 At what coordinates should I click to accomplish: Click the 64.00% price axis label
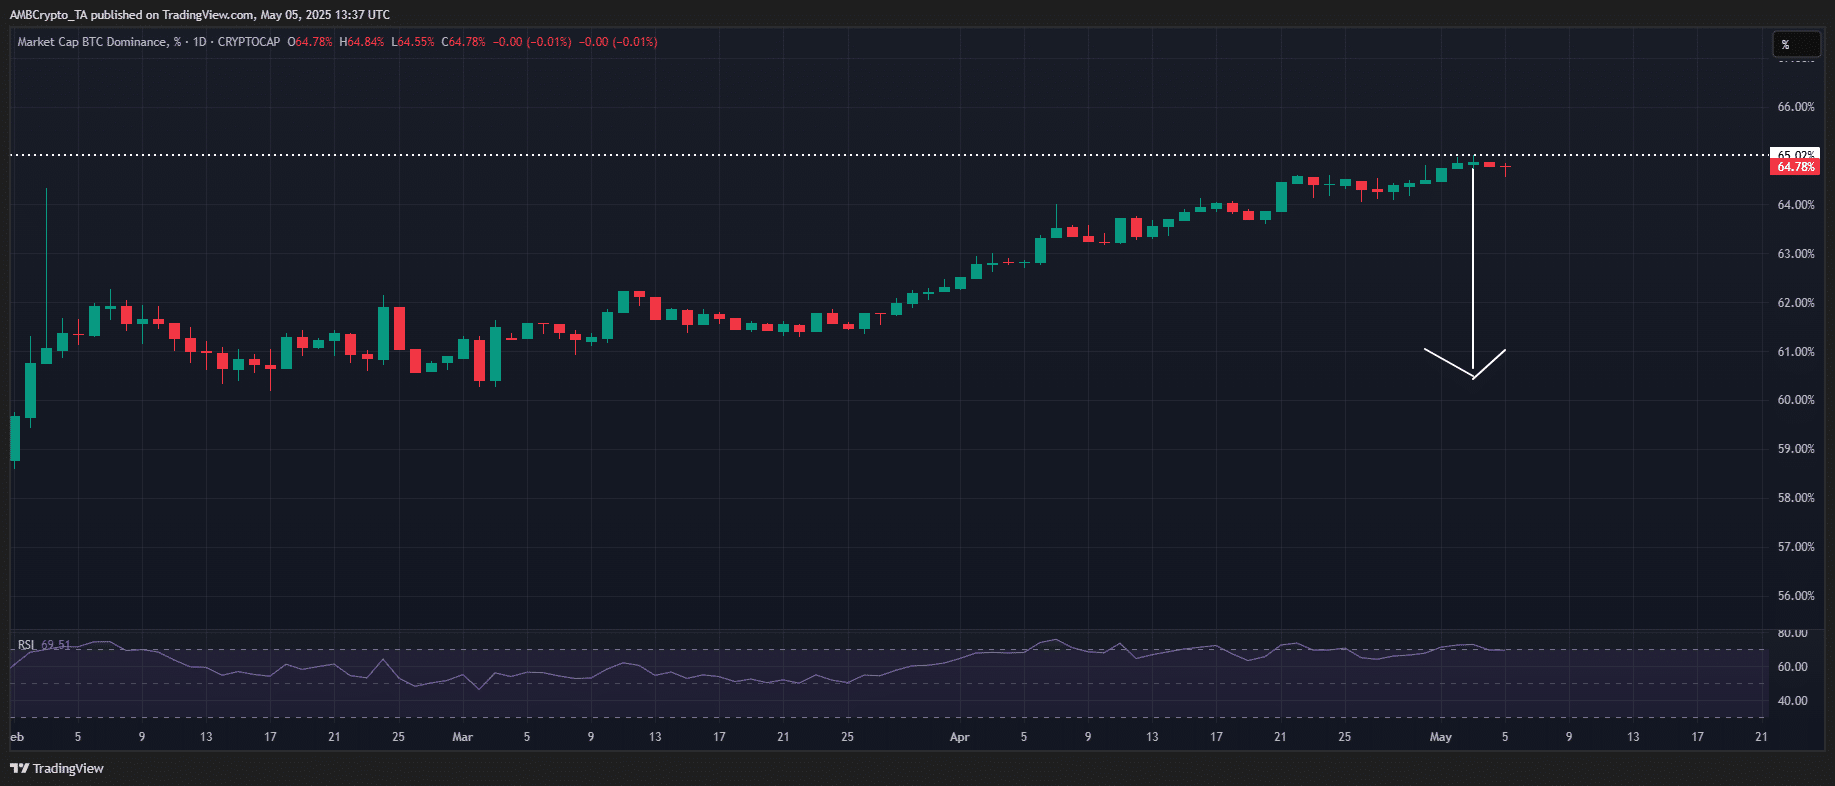(x=1796, y=205)
